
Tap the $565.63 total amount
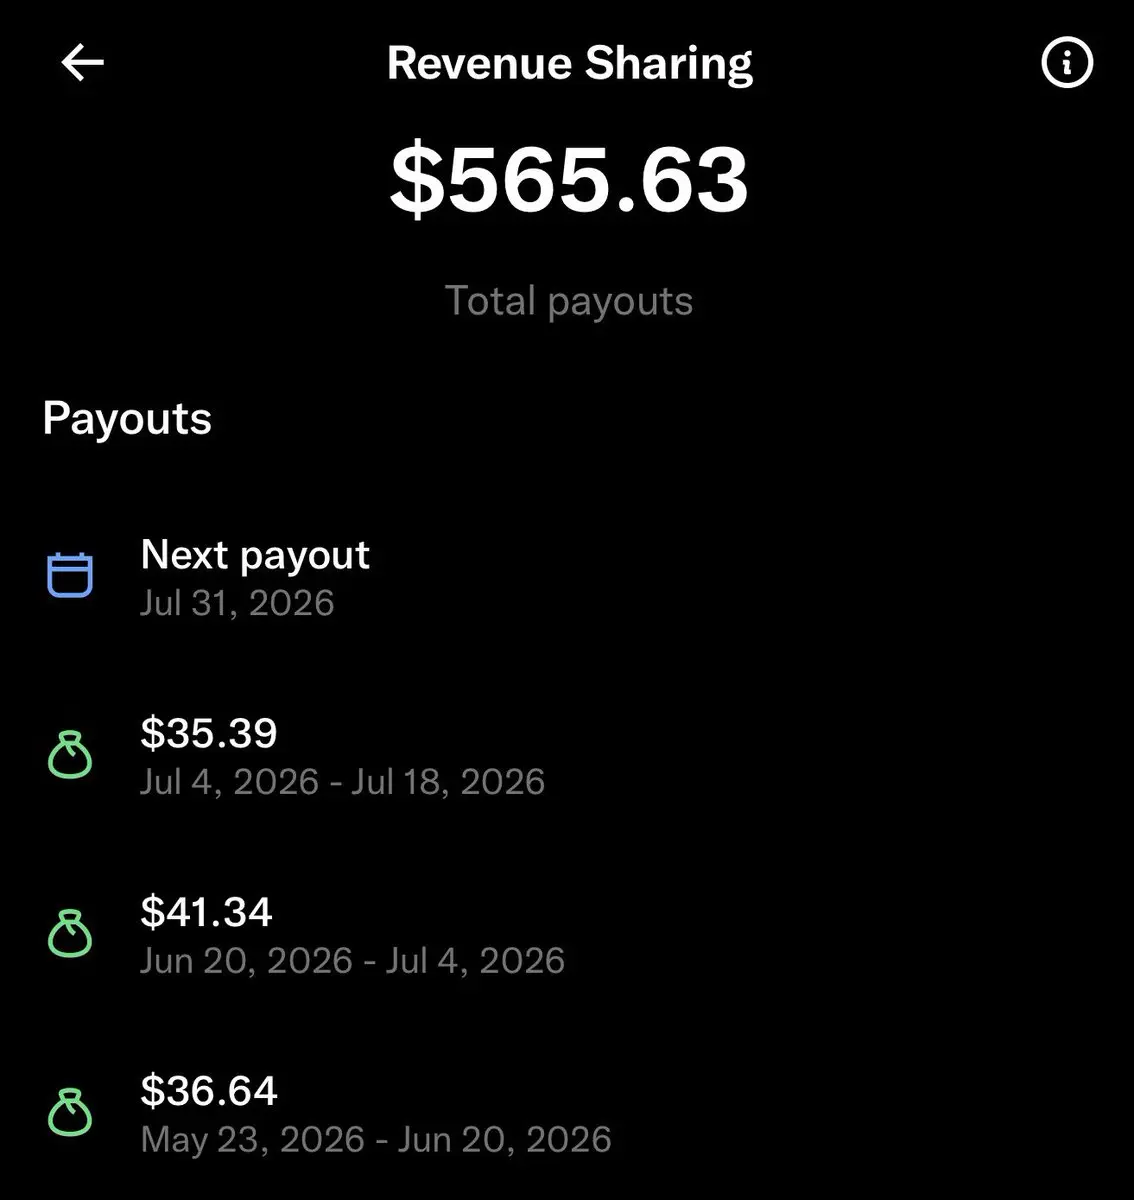(569, 180)
